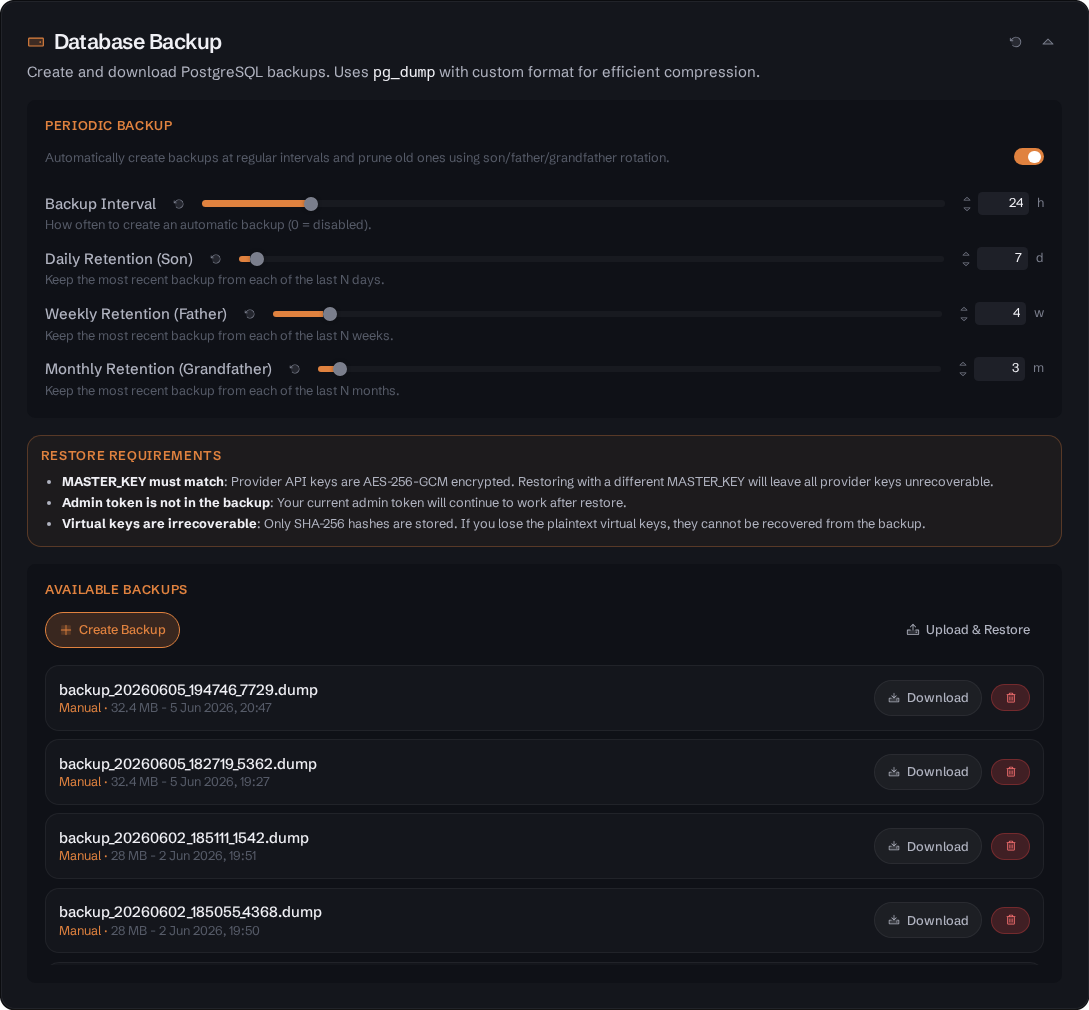The width and height of the screenshot is (1089, 1010).
Task: Click the Backup Interval slider handle
Action: 311,204
